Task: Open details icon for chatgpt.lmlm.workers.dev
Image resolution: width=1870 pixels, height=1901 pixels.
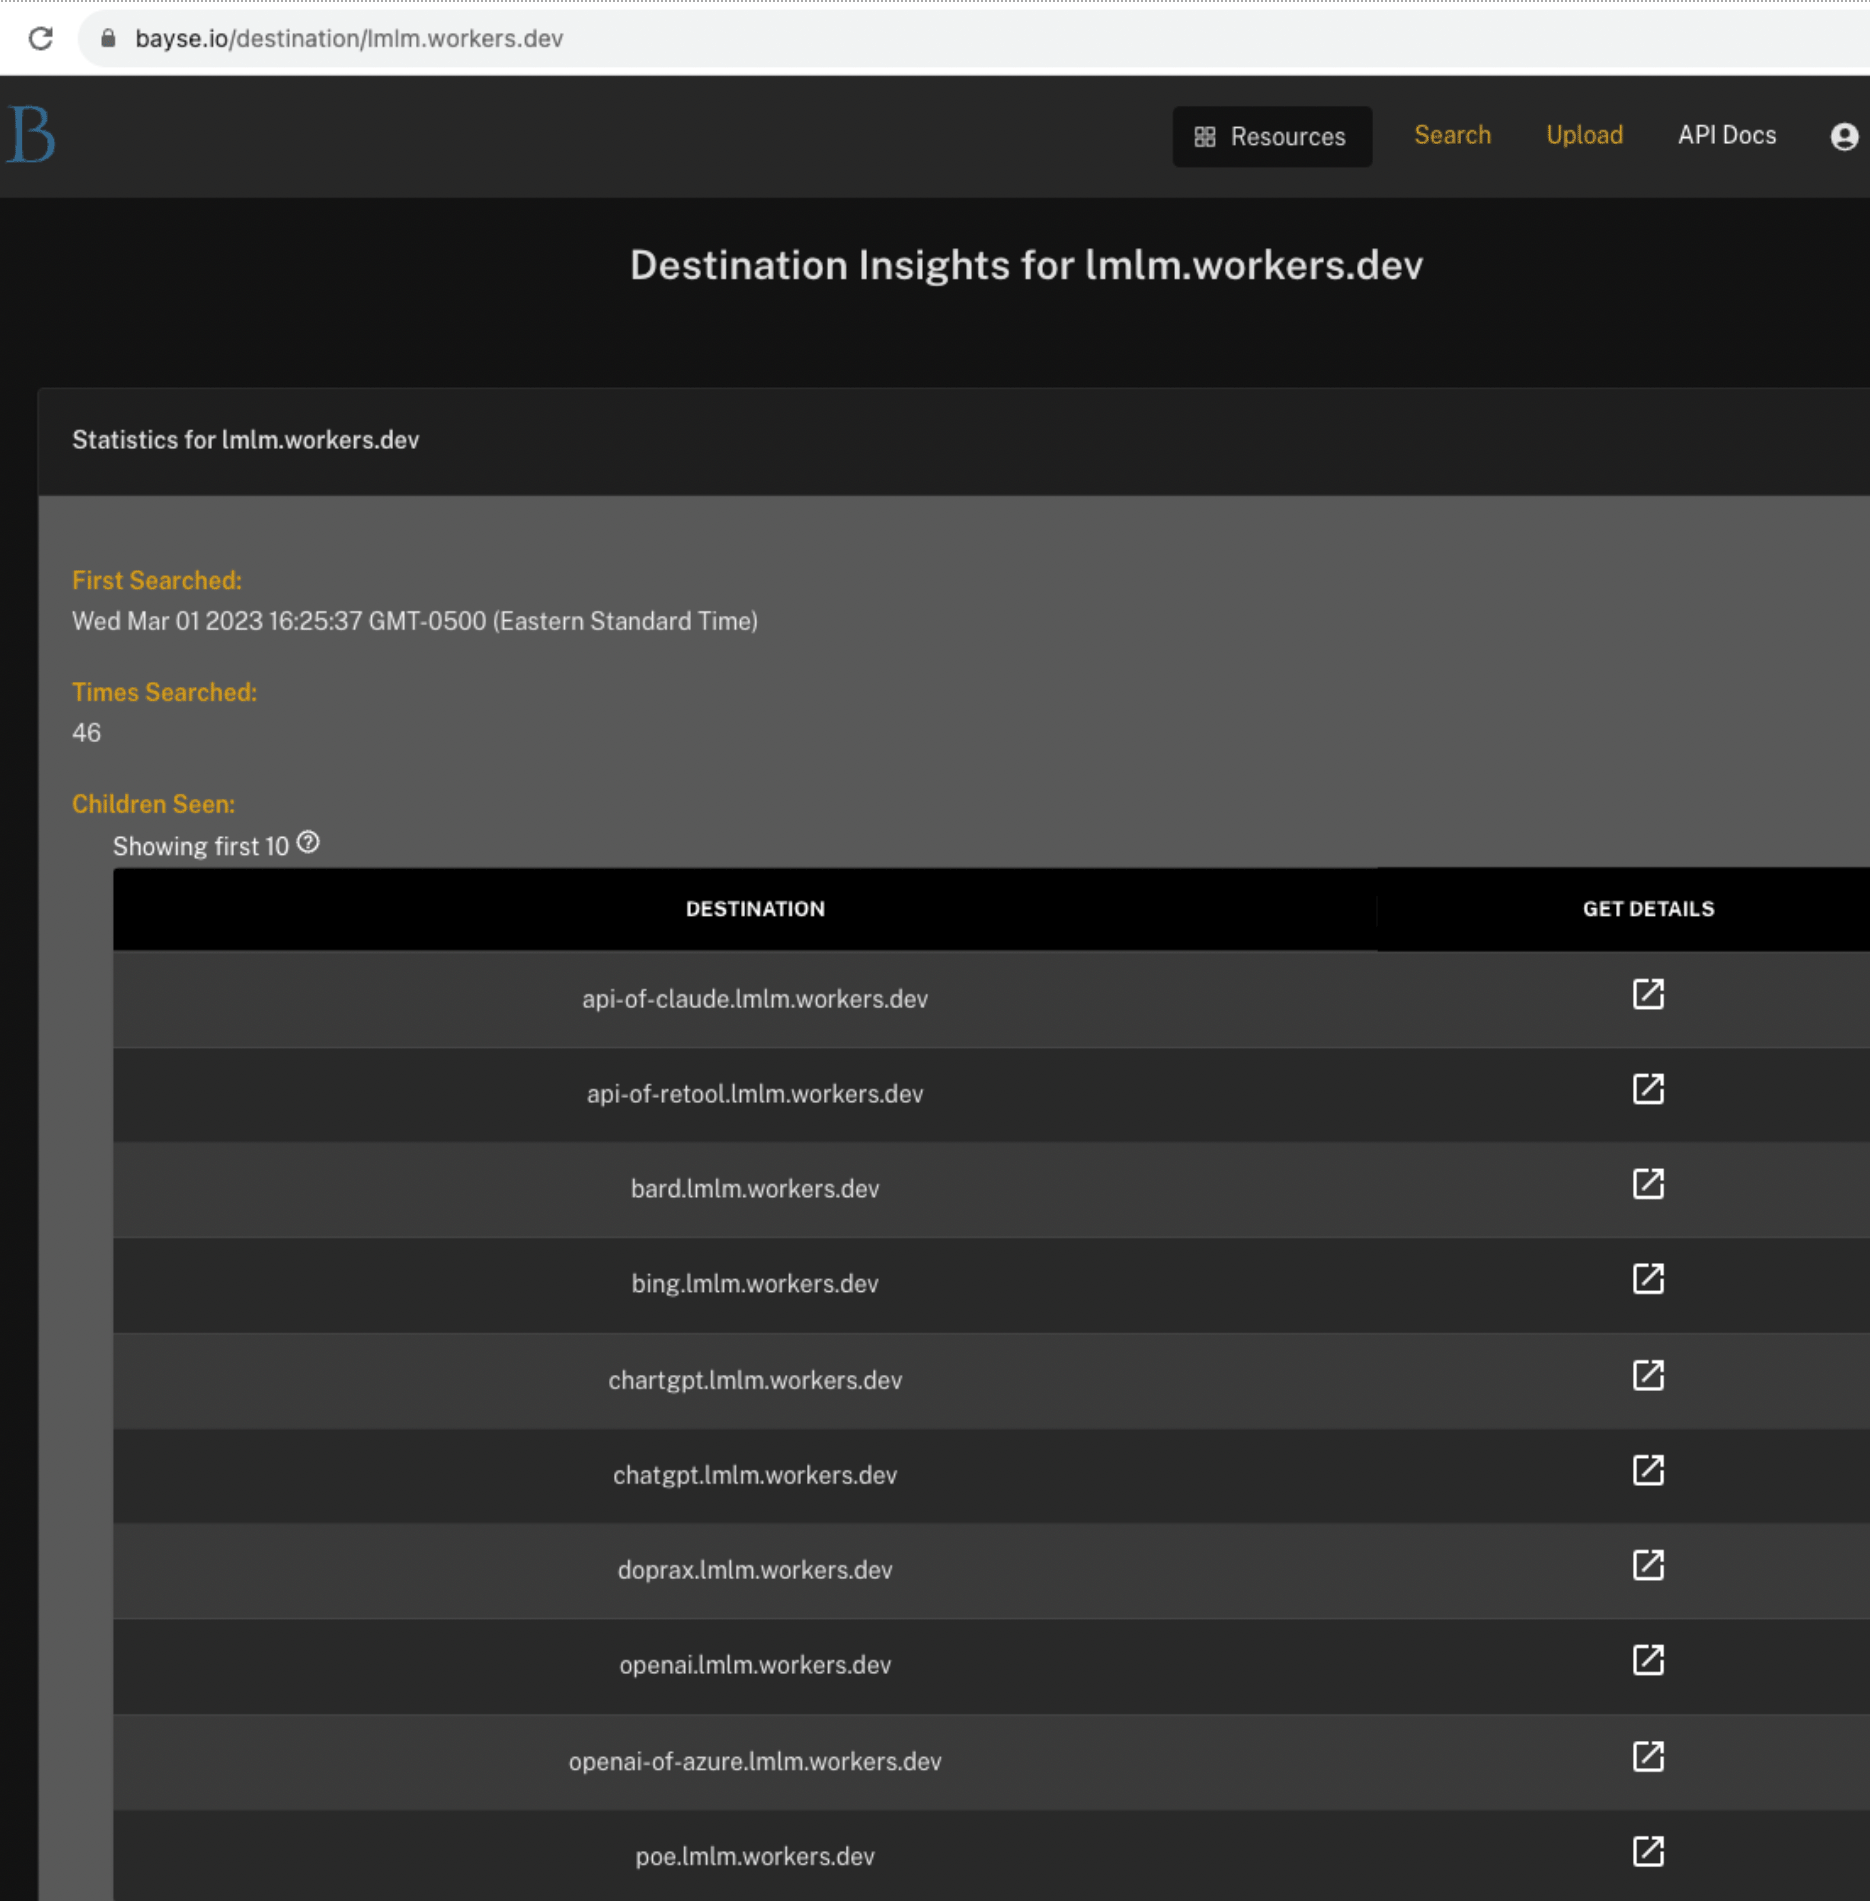Action: (x=1648, y=1471)
